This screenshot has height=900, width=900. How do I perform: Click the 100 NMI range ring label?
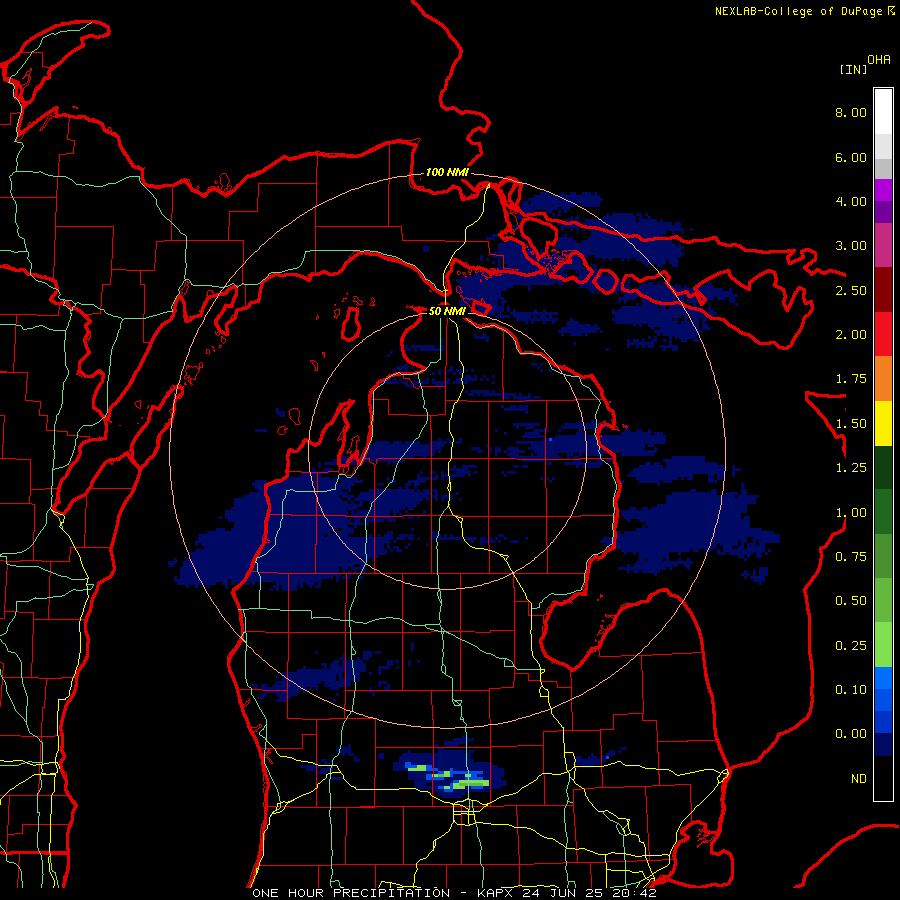(x=447, y=172)
